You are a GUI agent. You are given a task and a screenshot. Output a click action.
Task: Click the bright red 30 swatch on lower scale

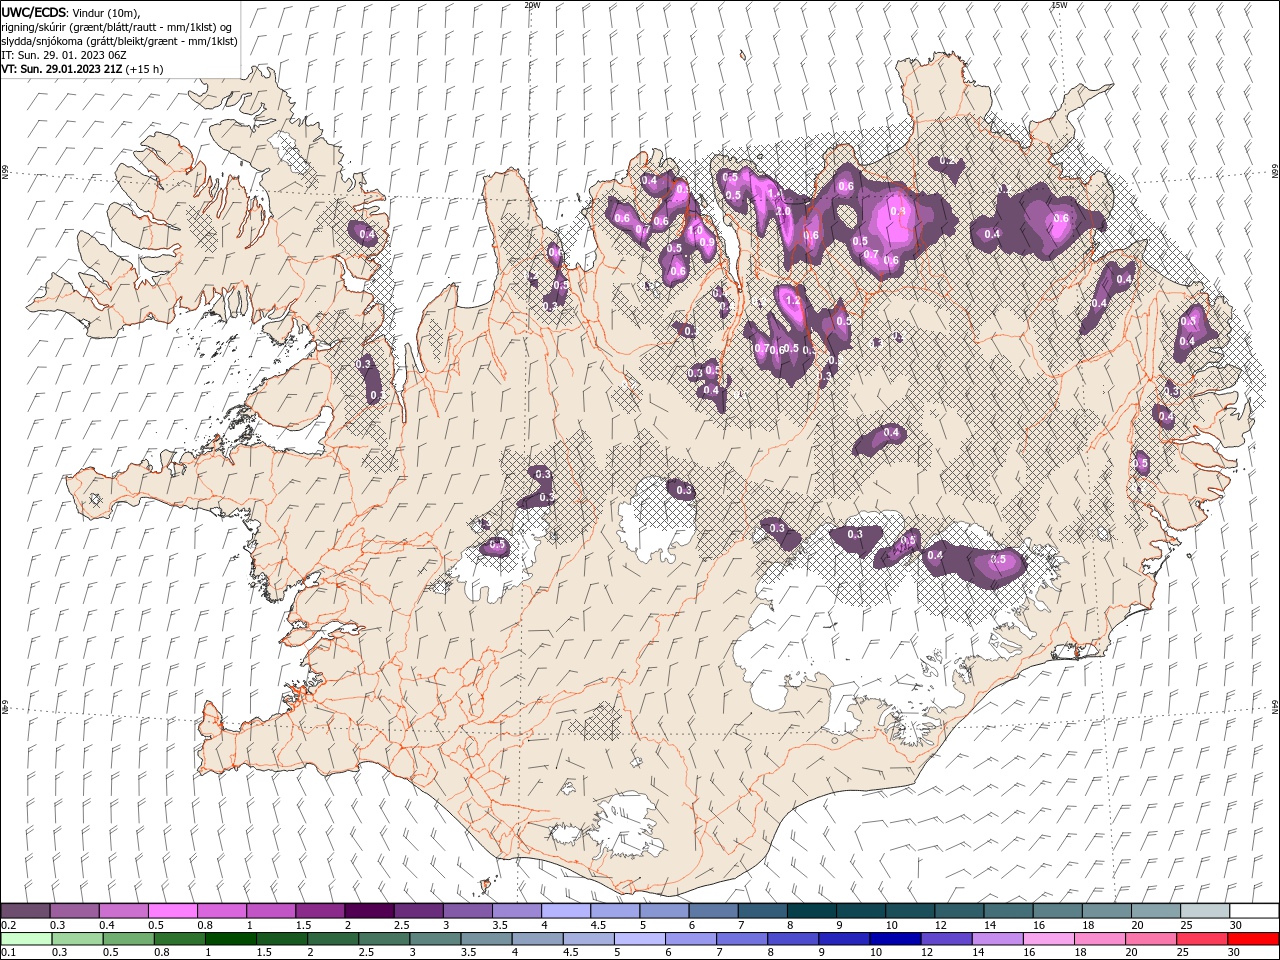tap(1253, 939)
